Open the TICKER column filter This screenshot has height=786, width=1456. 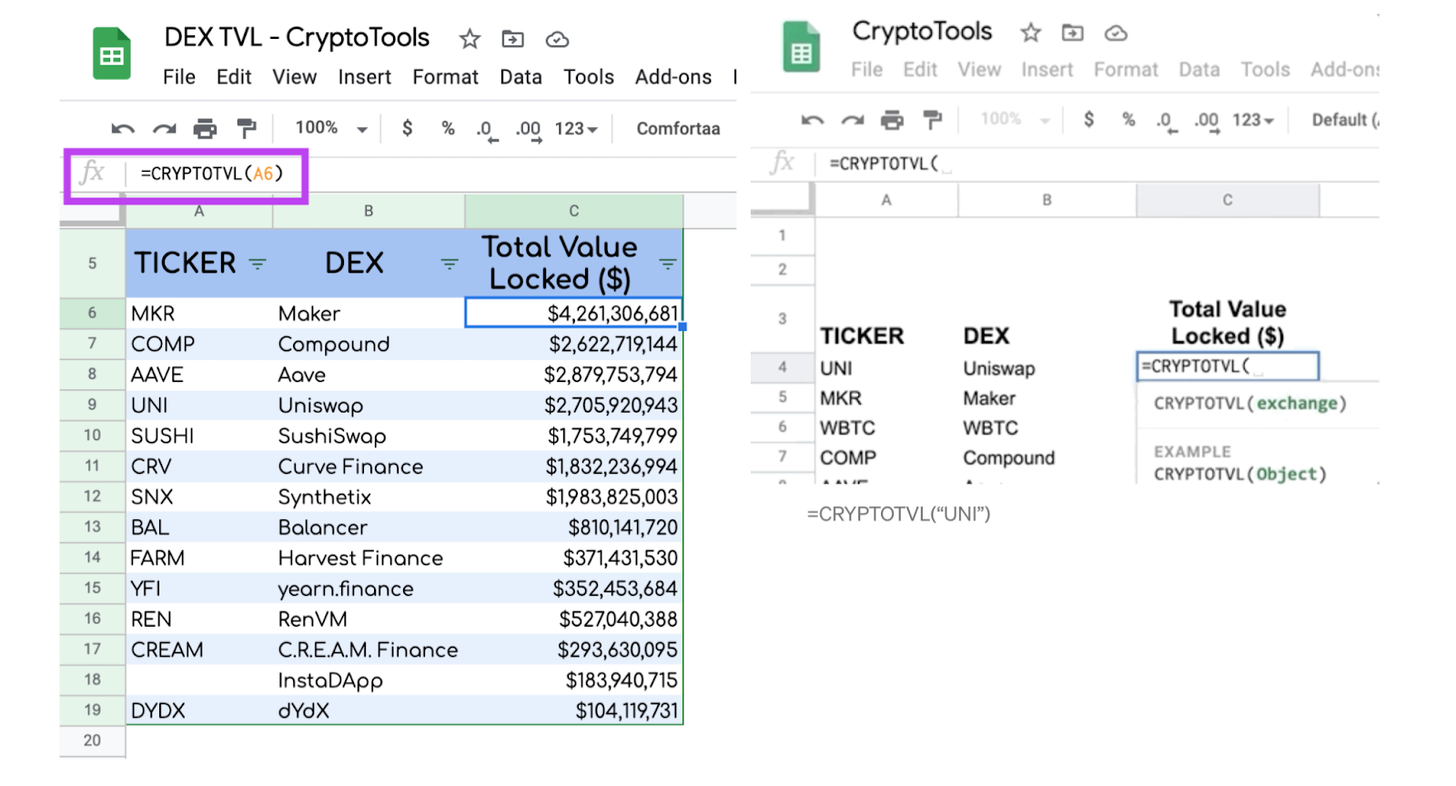pyautogui.click(x=257, y=264)
